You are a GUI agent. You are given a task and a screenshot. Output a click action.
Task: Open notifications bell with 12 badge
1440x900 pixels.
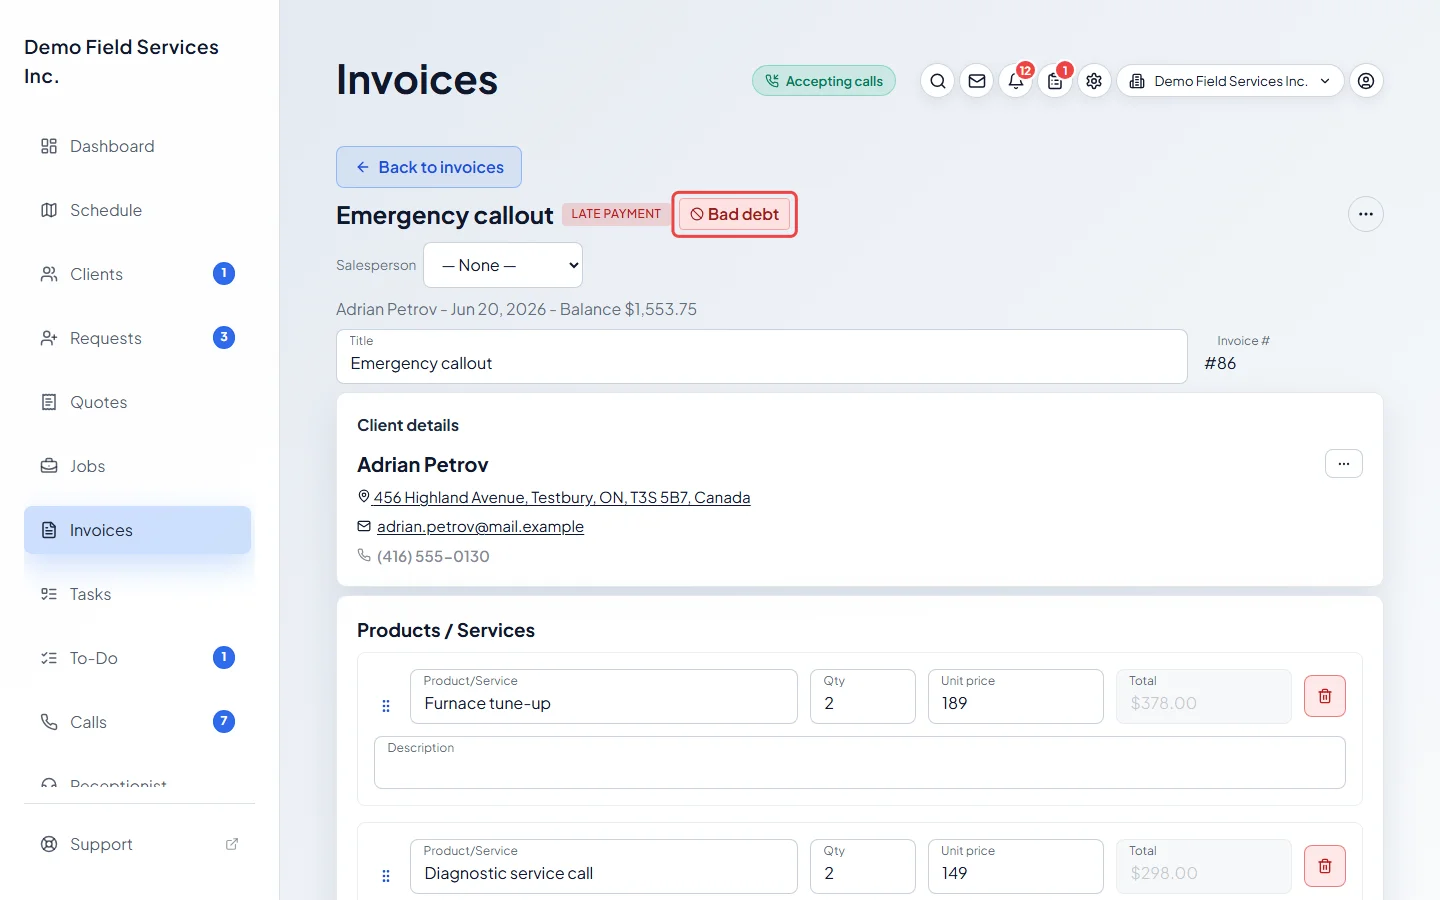[x=1016, y=81]
